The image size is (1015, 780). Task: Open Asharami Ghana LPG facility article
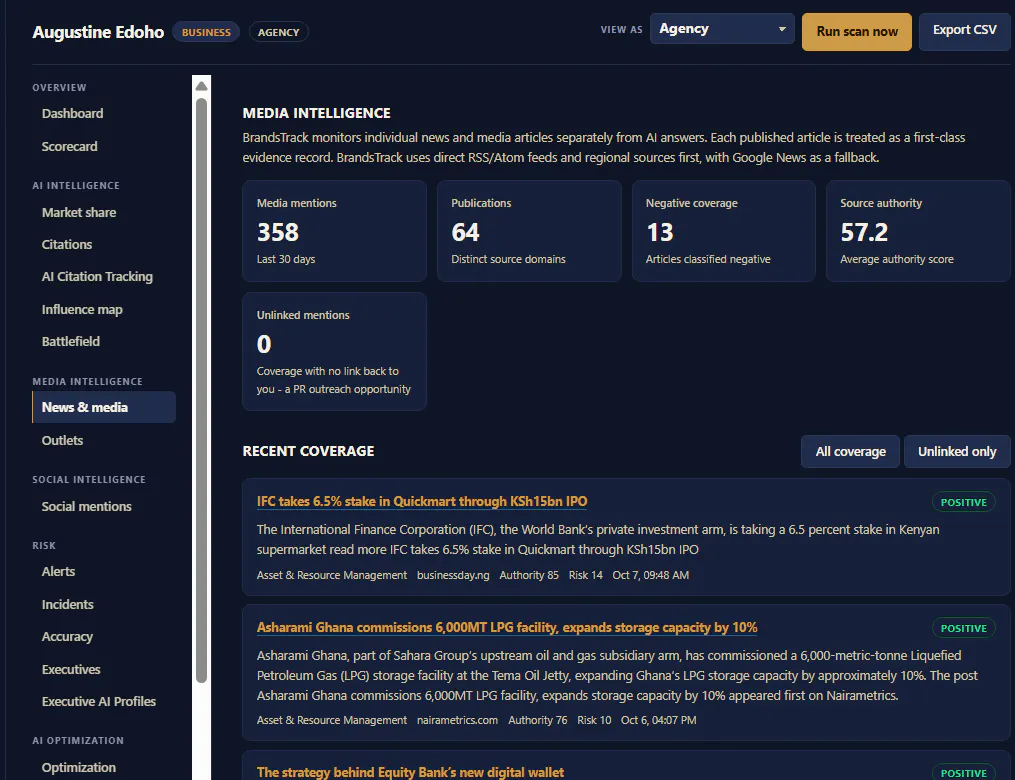coord(507,628)
